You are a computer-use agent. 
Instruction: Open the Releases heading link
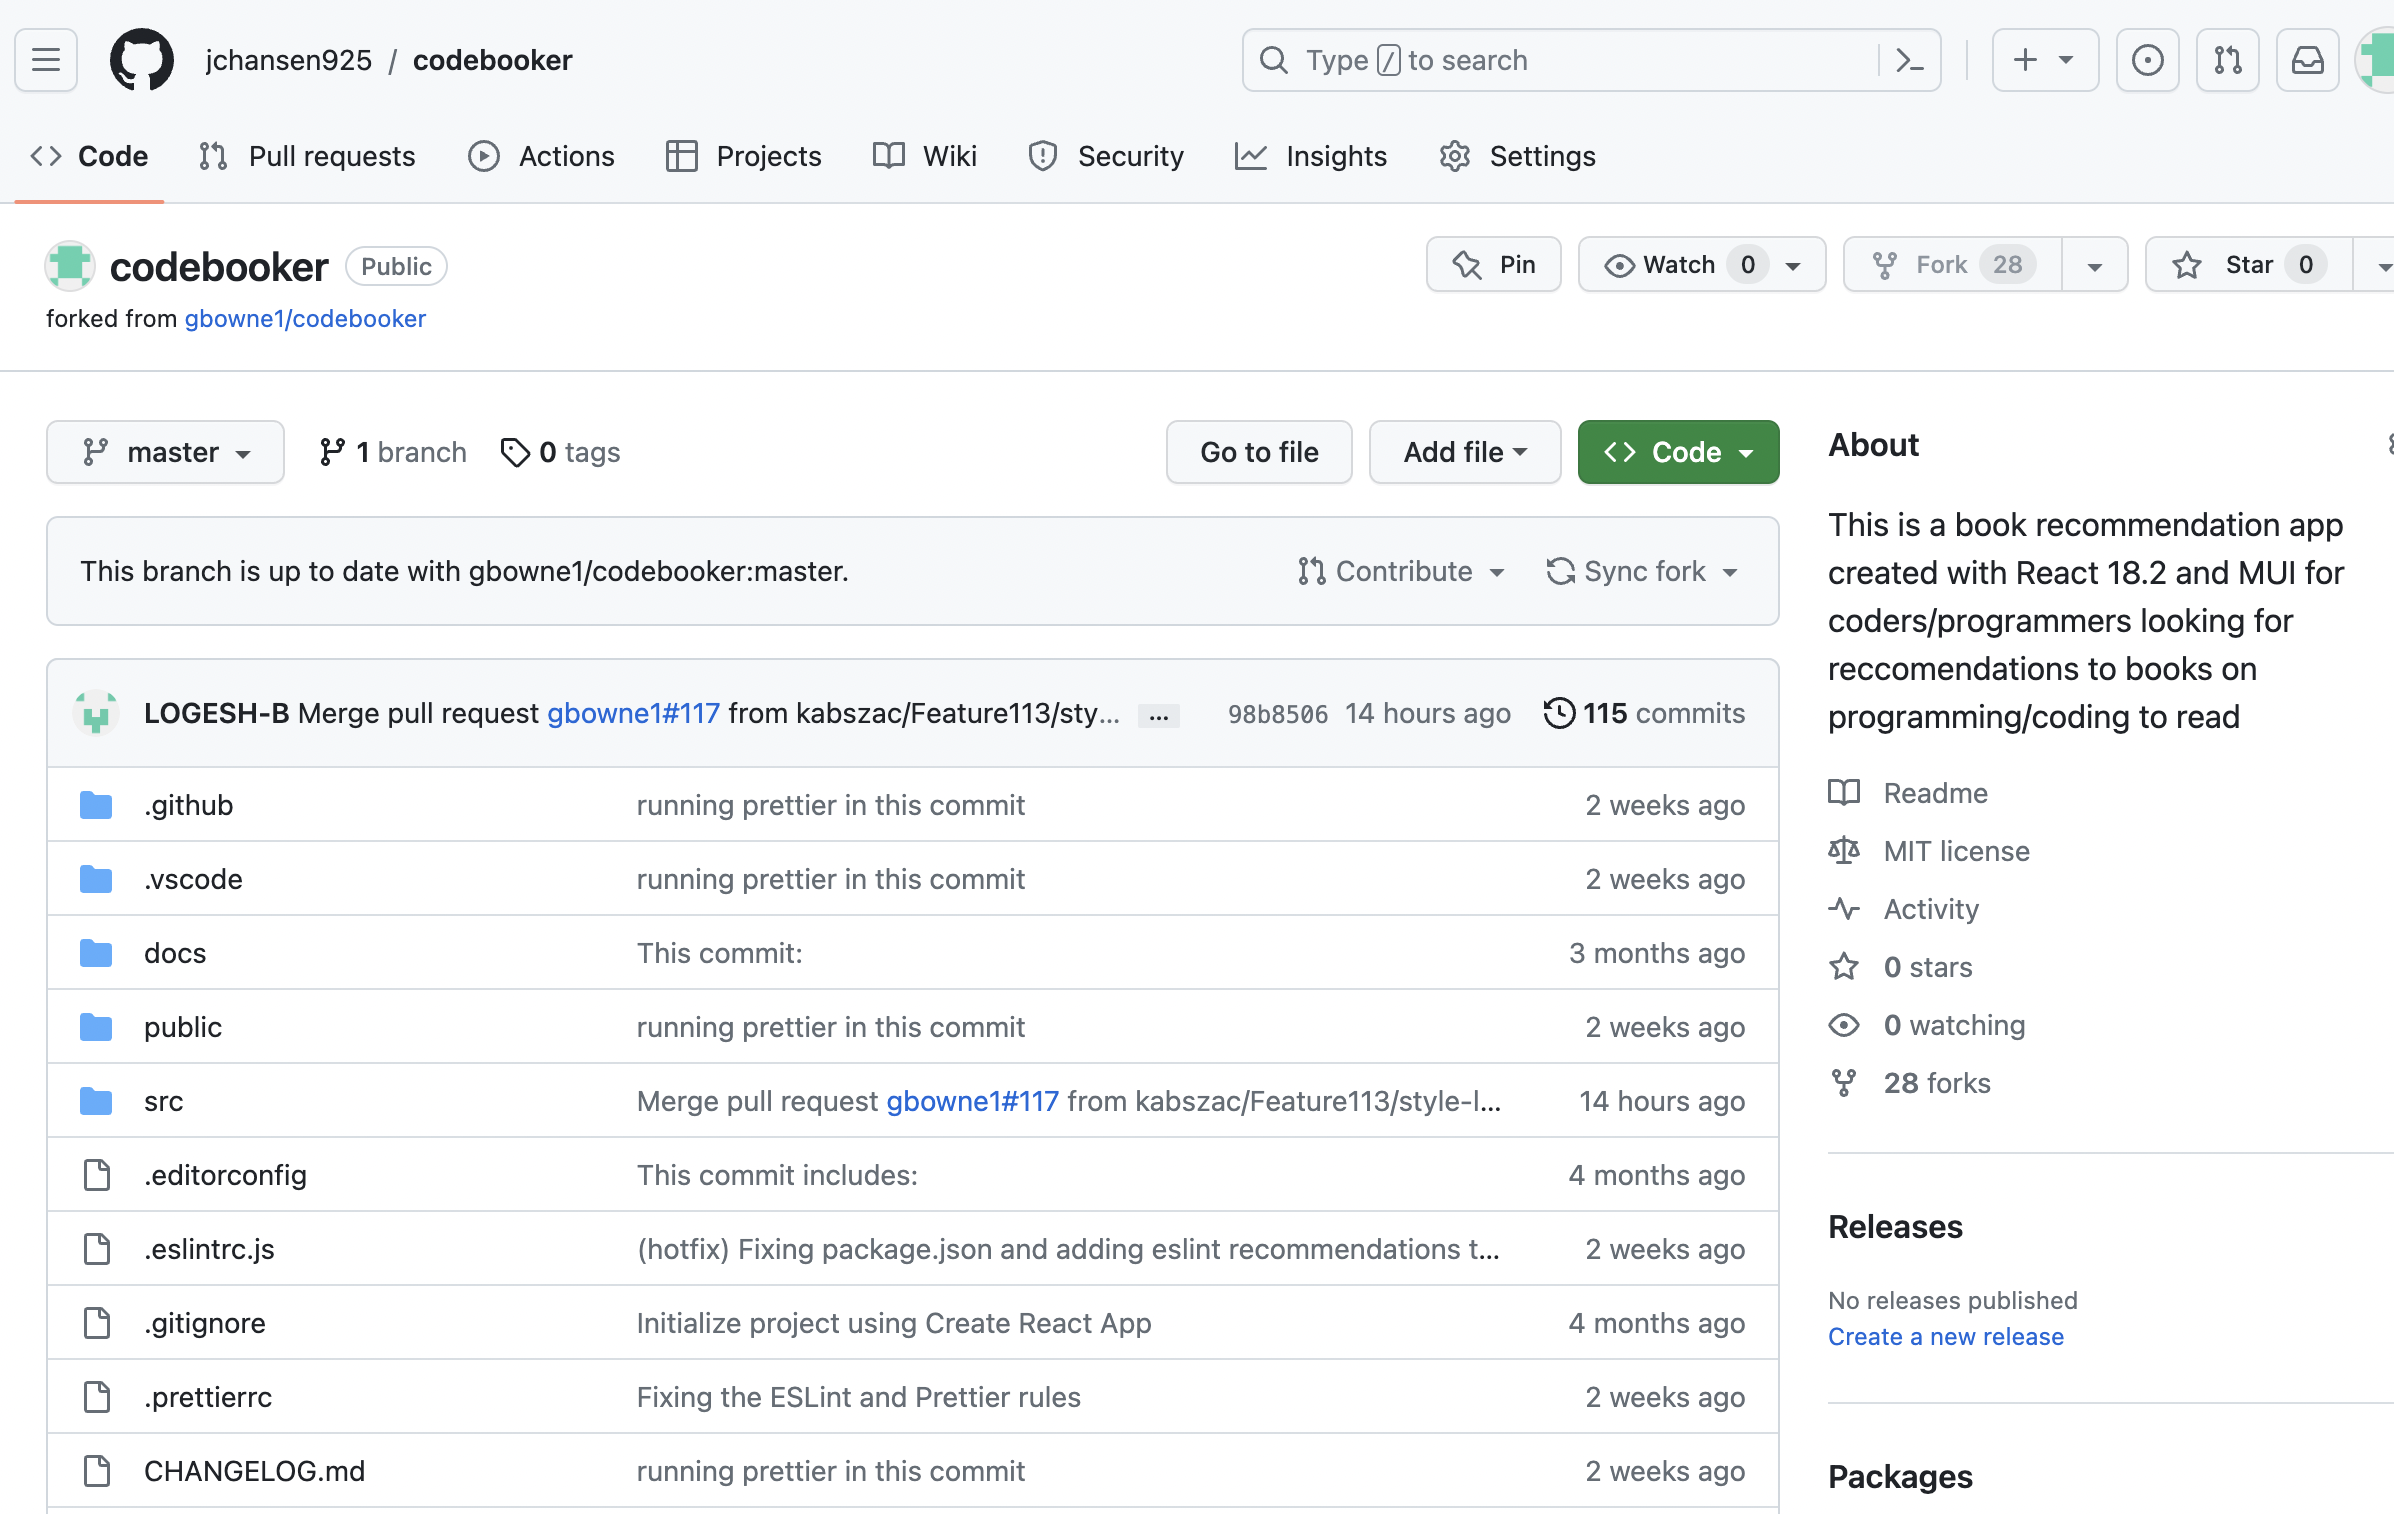tap(1895, 1227)
